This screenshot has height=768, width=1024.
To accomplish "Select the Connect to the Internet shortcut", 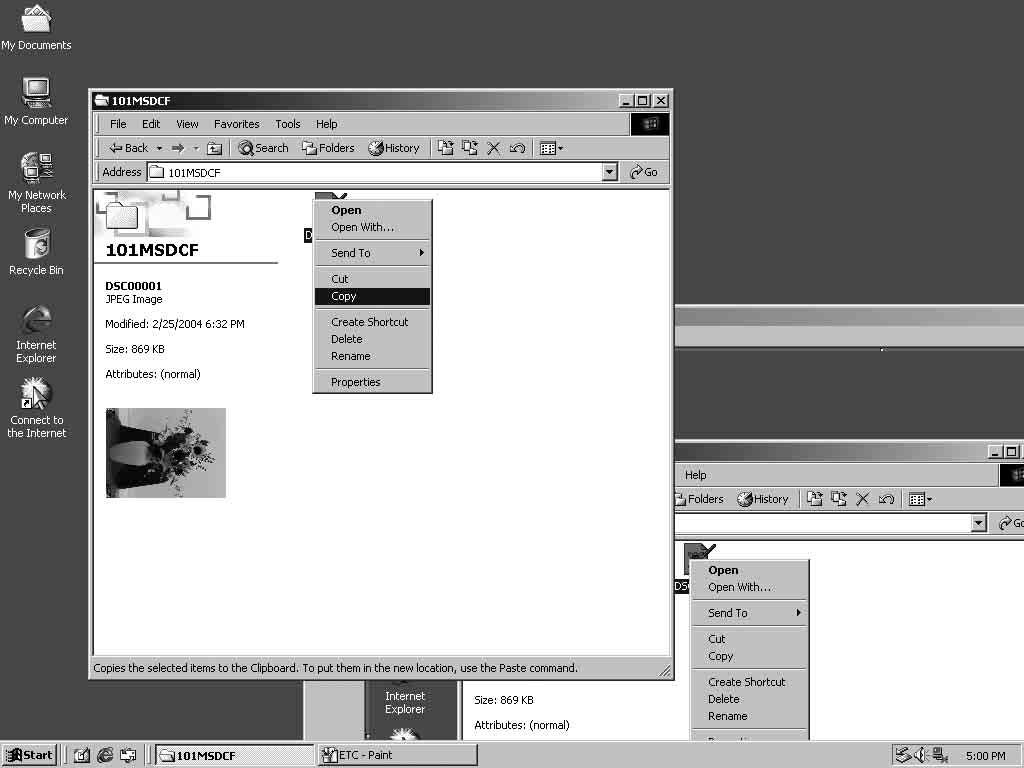I will [x=37, y=408].
